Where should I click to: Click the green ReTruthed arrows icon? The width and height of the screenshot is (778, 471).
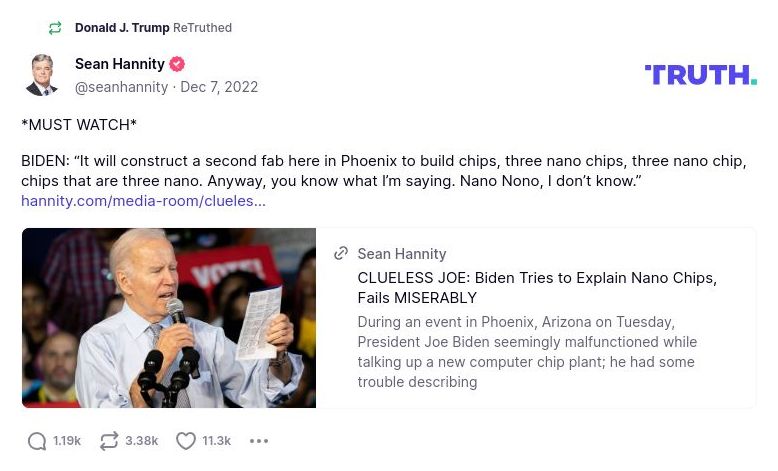click(55, 28)
